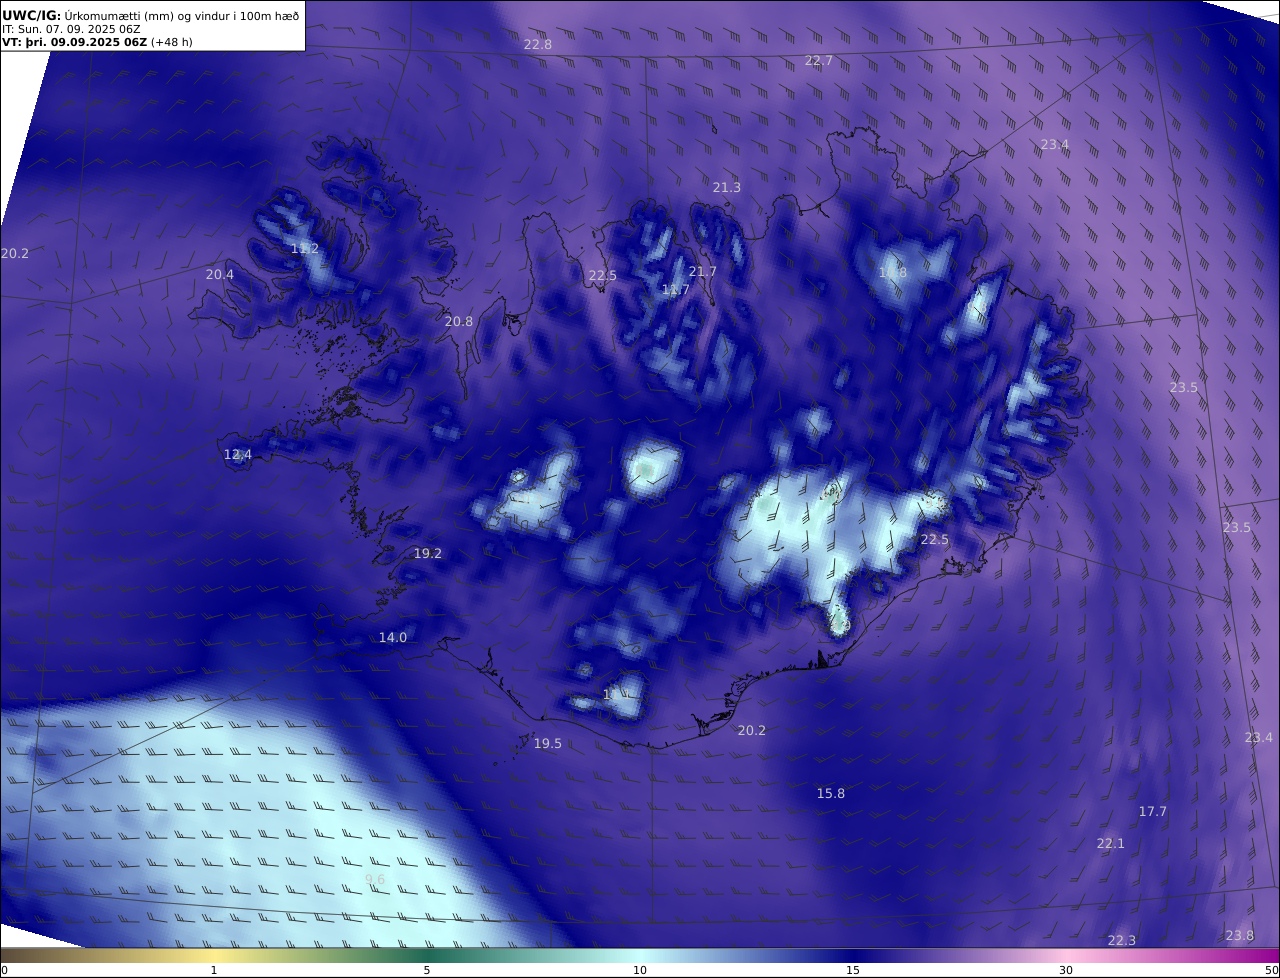Viewport: 1280px width, 978px height.
Task: Click the 50 label on the color scale
Action: [1272, 970]
